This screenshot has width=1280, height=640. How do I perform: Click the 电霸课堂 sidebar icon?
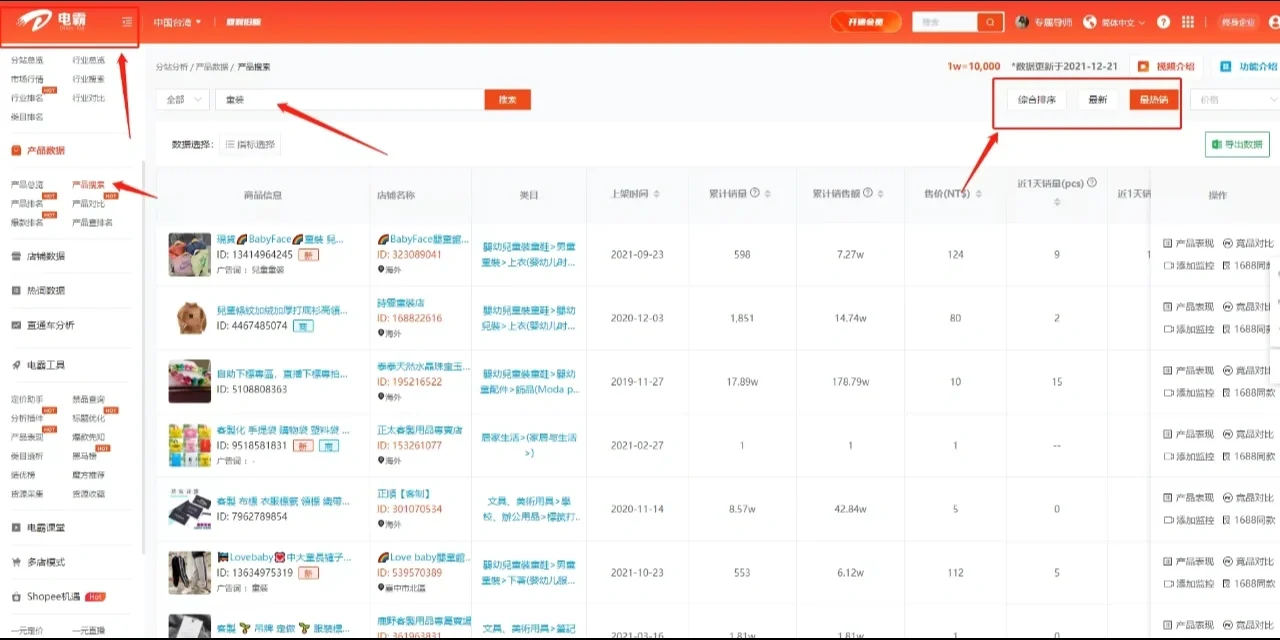pos(16,527)
